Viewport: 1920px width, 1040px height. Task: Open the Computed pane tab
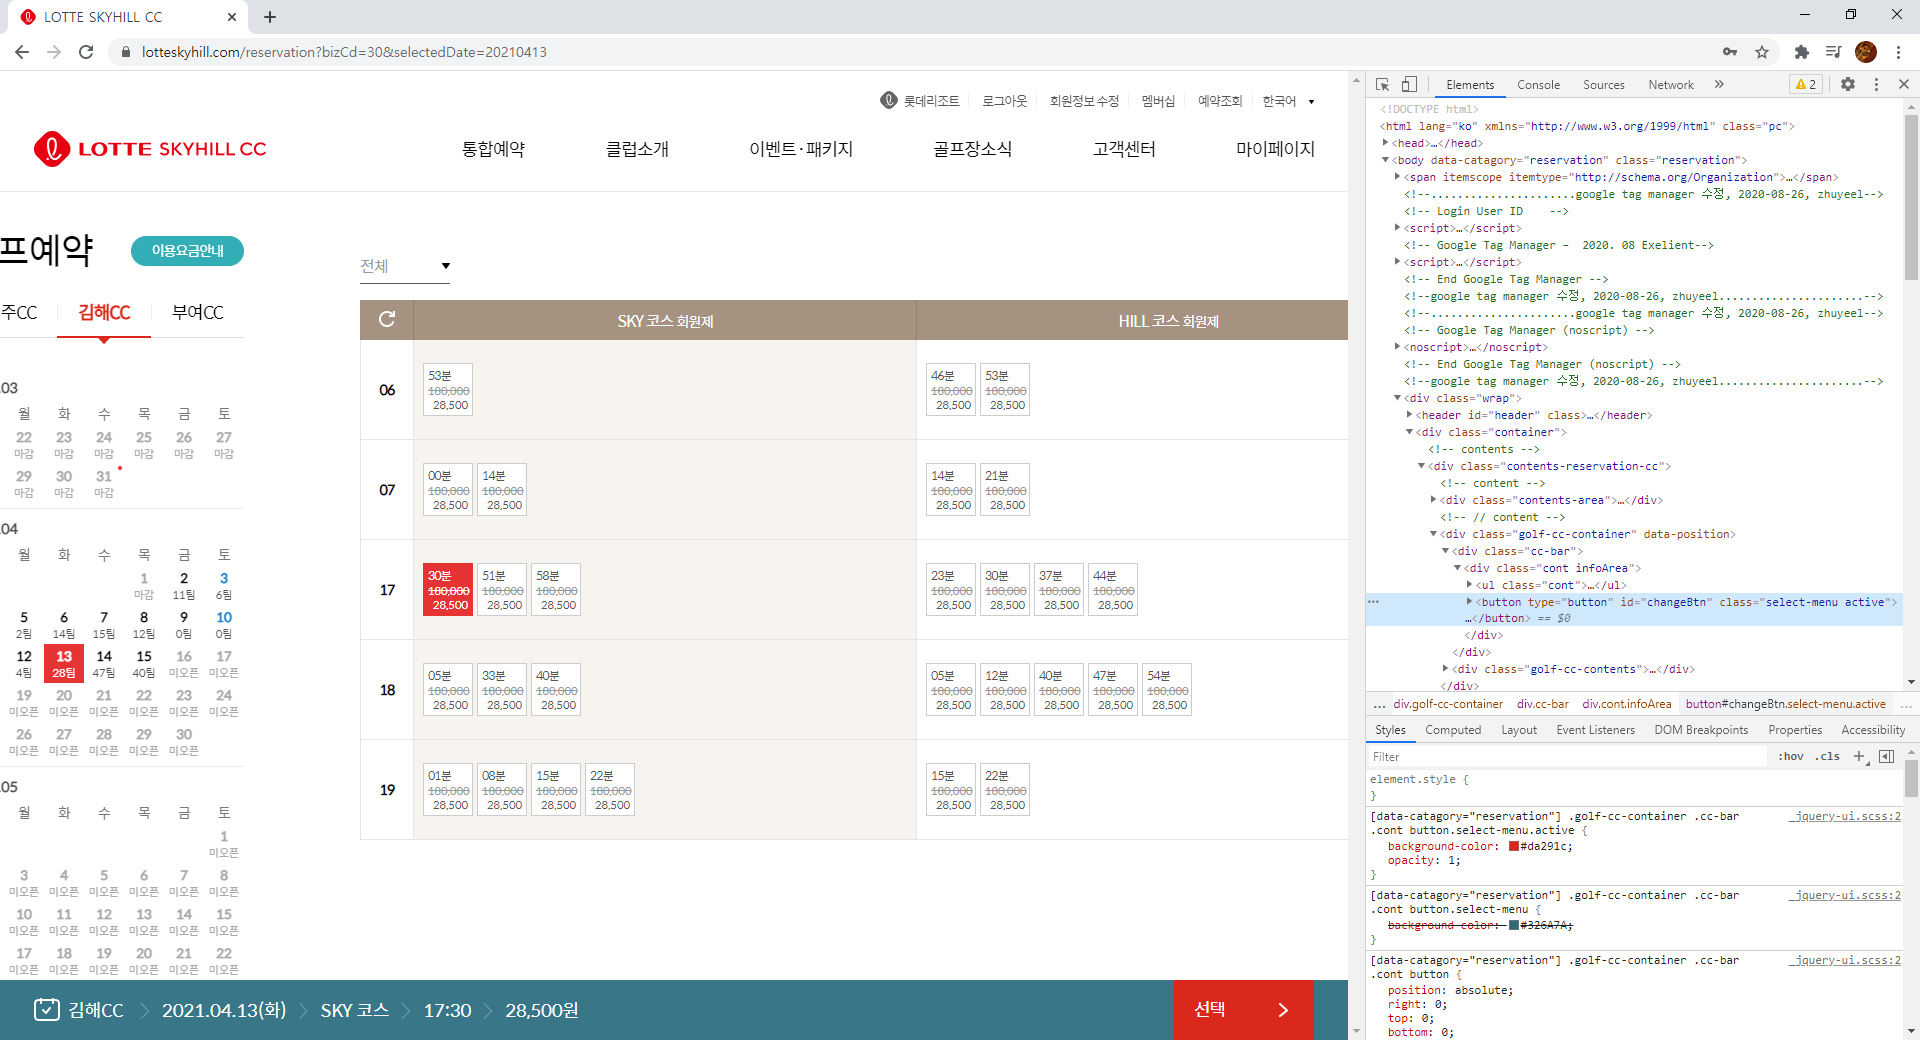[1453, 730]
